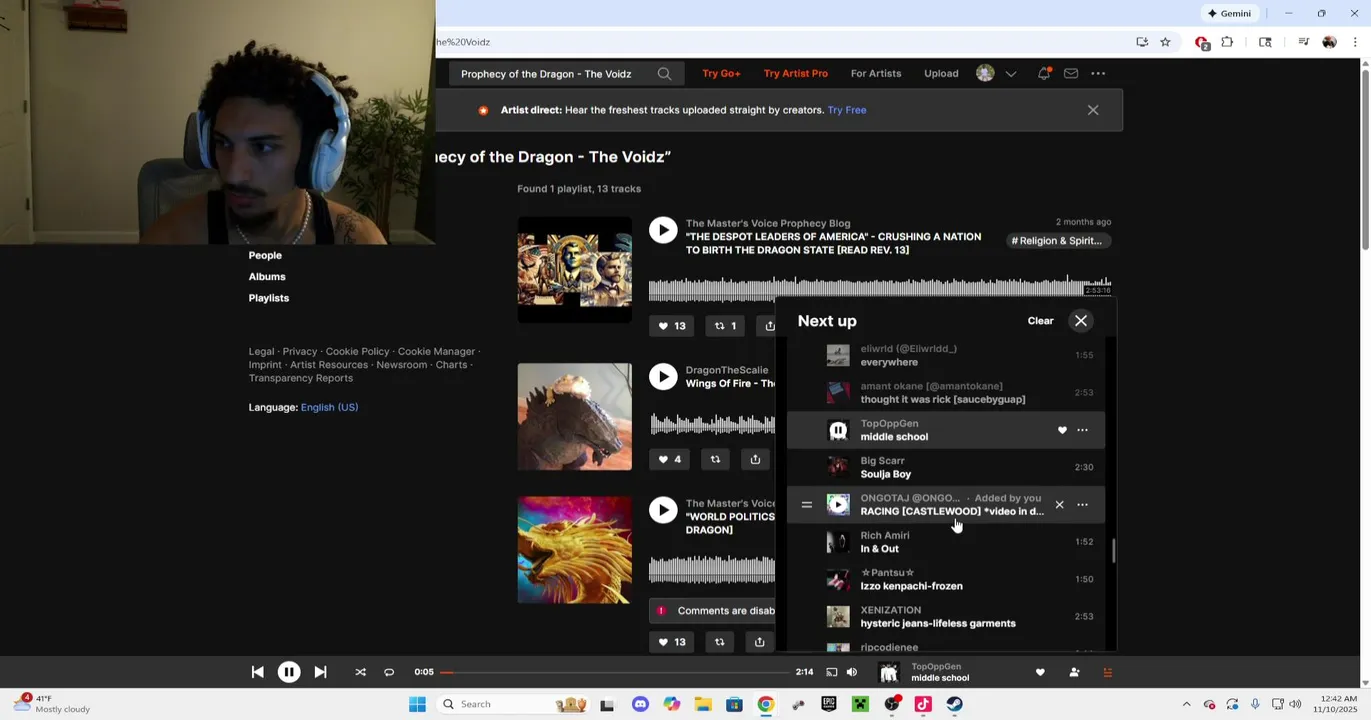Open the Try Go+ link
The width and height of the screenshot is (1371, 720).
tap(721, 73)
